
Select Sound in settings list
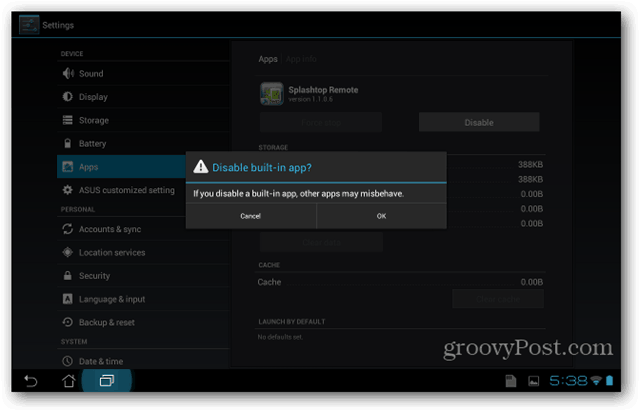(142, 73)
